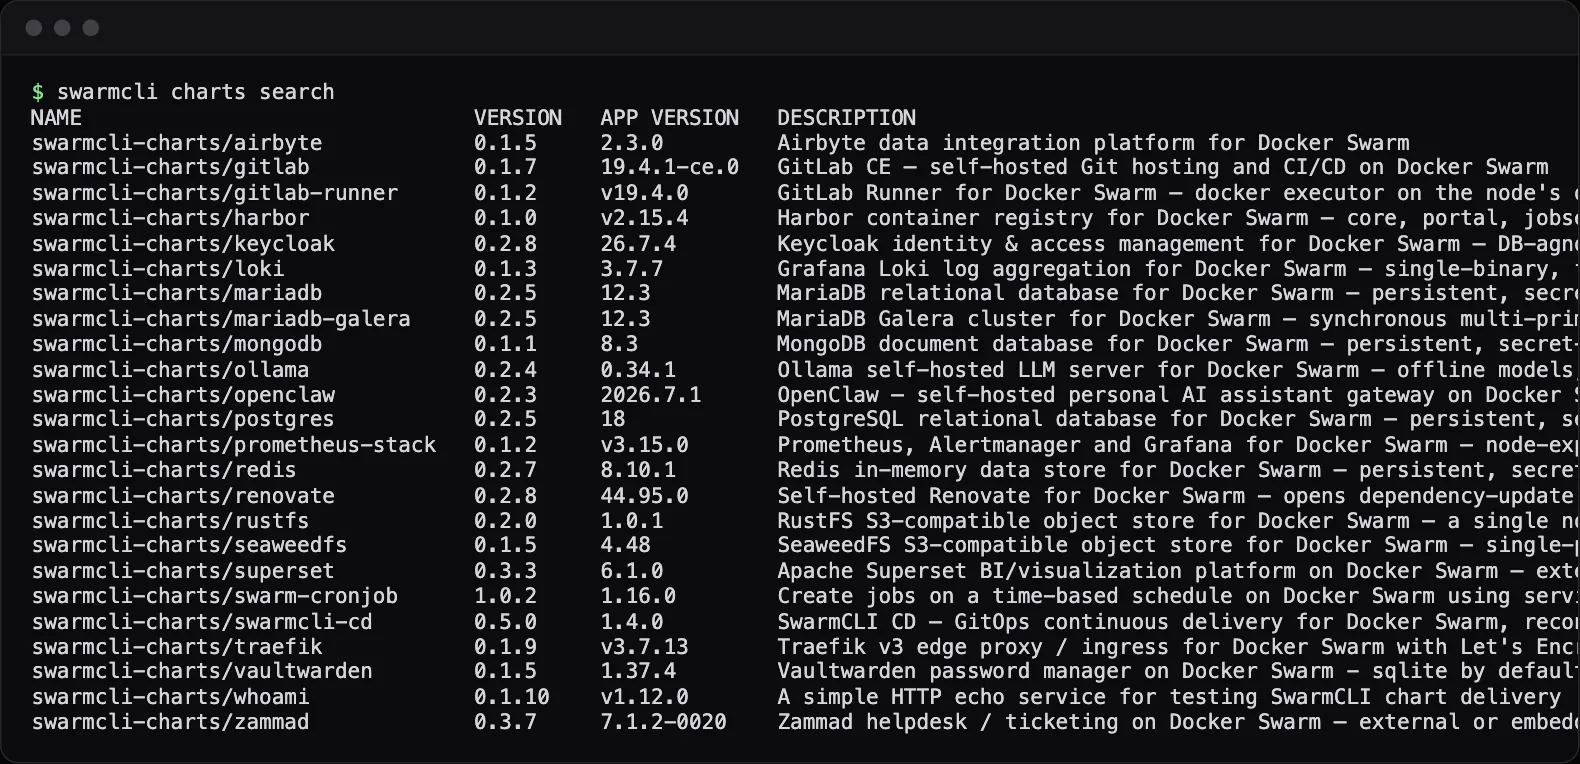Click the Vaultwarden password manager description
Screen dimensions: 1580x764
click(1178, 672)
